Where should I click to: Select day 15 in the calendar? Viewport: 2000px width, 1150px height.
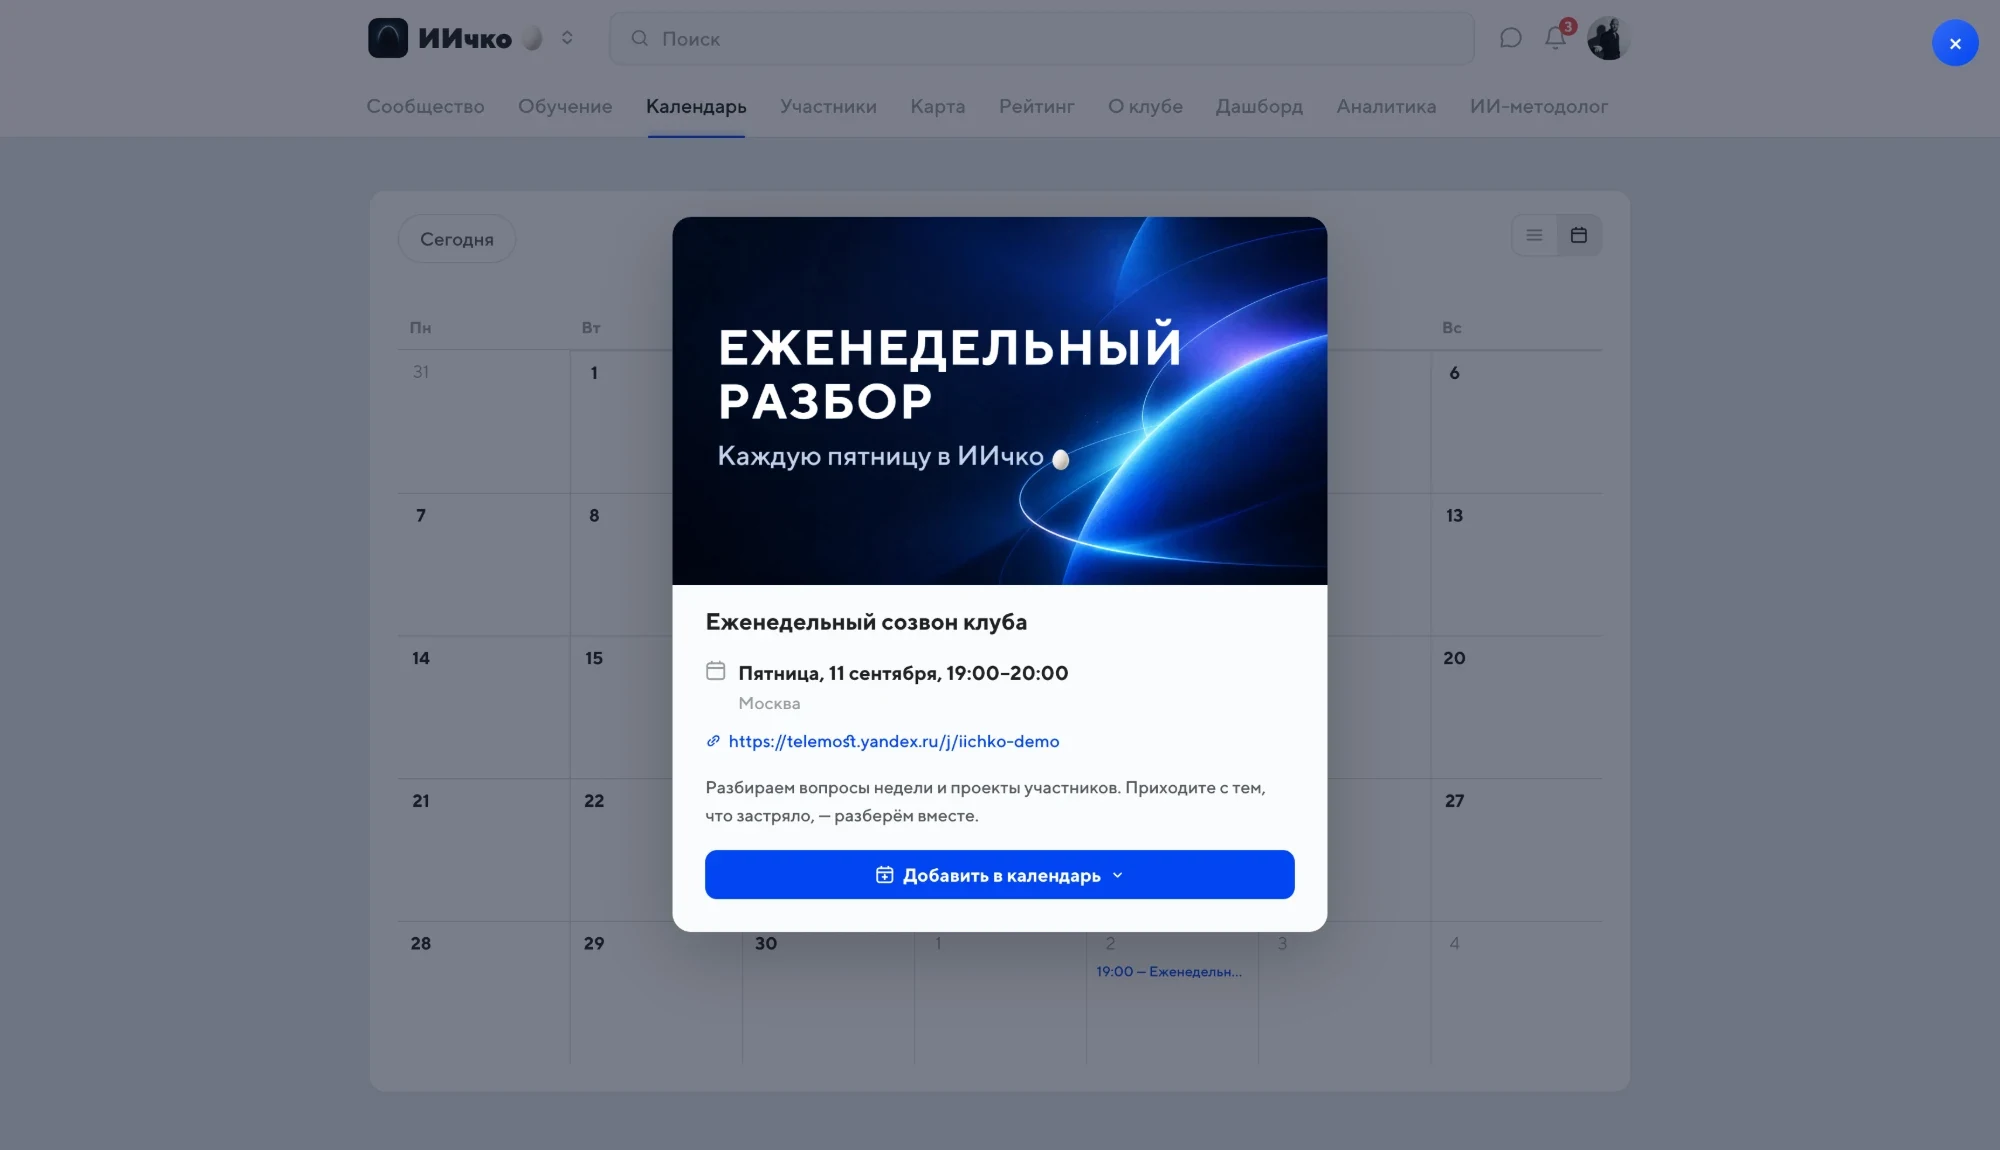594,658
